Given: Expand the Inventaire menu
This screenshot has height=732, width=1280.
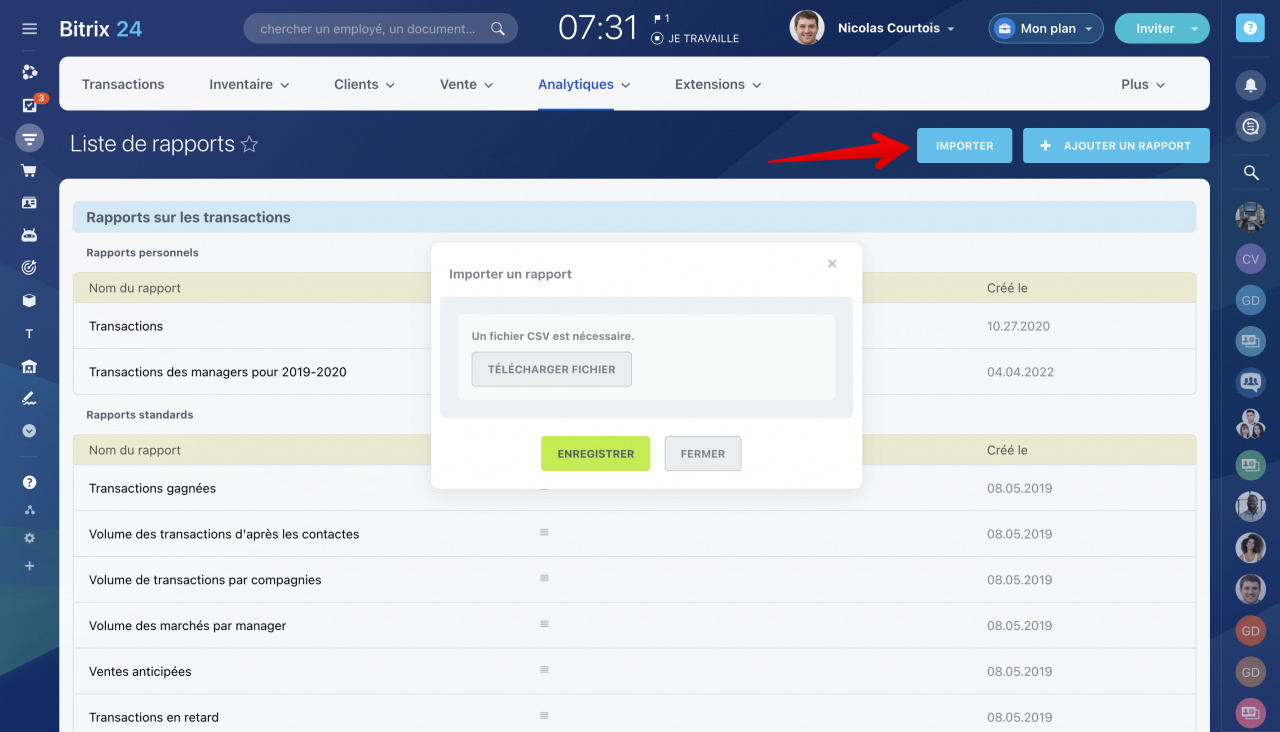Looking at the screenshot, I should click(x=249, y=84).
